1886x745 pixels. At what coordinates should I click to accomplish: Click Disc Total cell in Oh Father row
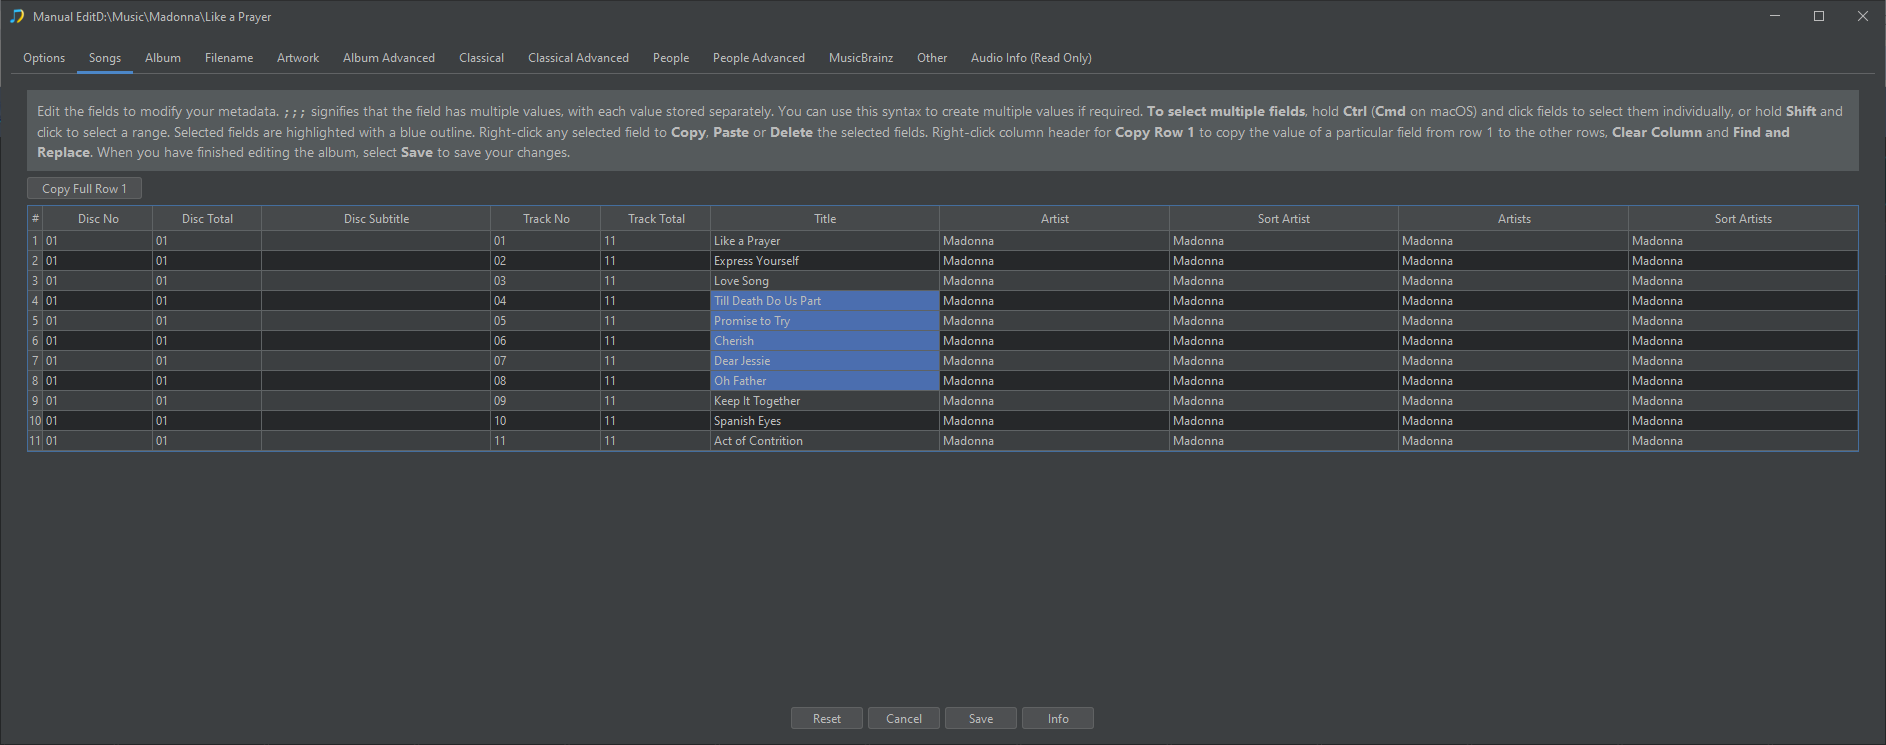(x=207, y=381)
